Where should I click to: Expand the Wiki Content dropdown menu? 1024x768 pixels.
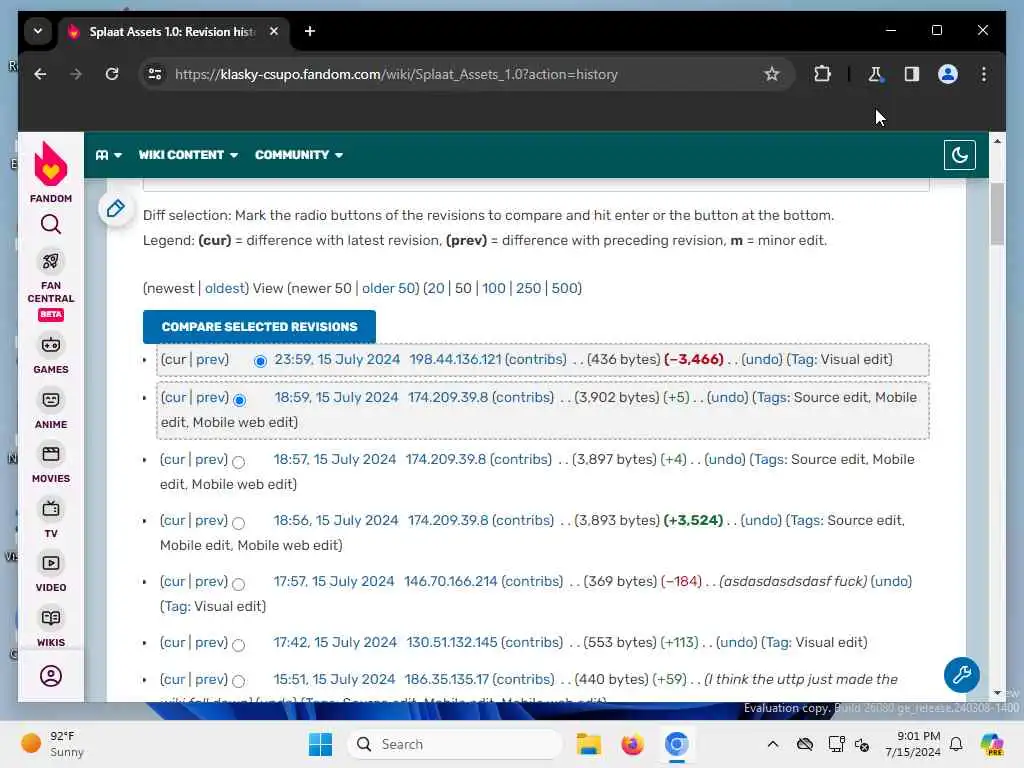click(188, 155)
